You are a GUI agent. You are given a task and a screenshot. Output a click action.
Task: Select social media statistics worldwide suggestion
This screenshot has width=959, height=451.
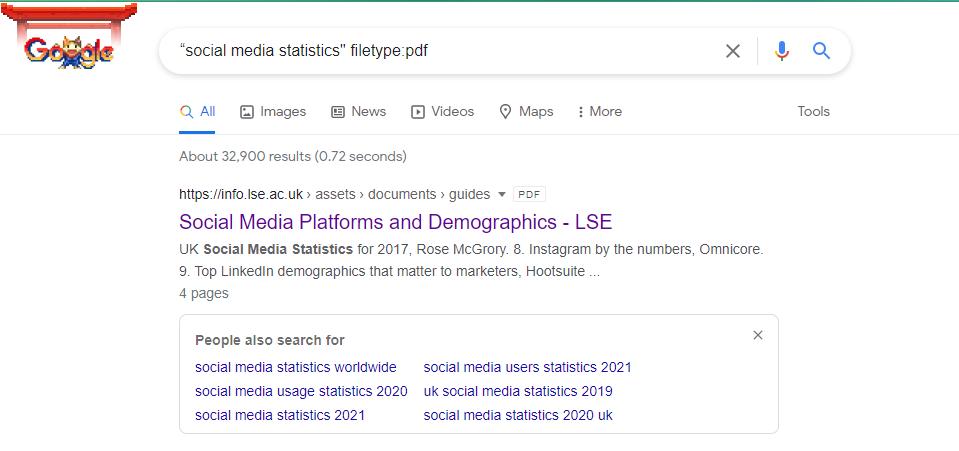point(296,367)
